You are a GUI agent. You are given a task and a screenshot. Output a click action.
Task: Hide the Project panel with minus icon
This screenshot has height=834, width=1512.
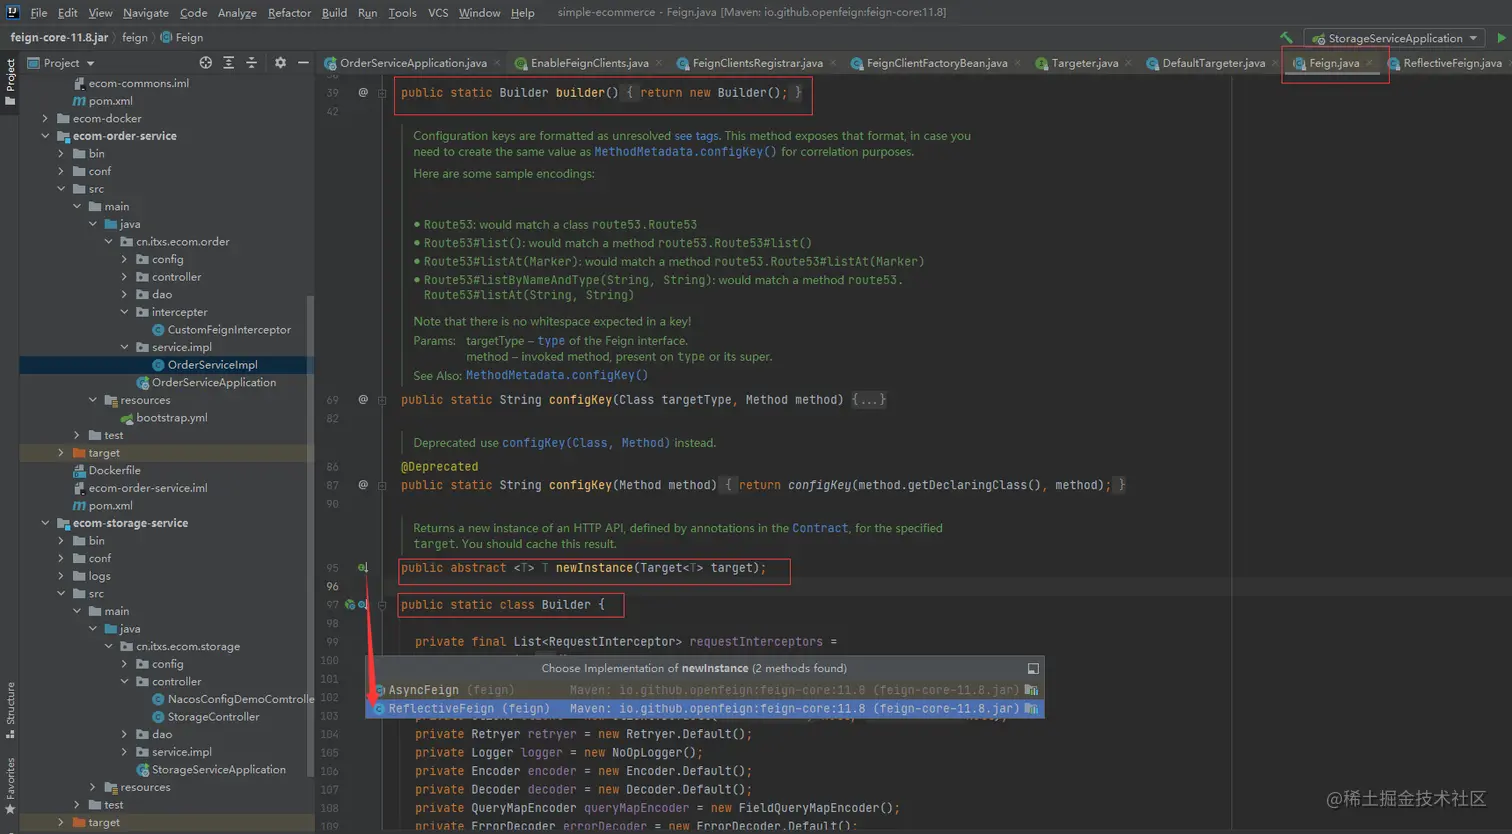point(303,62)
